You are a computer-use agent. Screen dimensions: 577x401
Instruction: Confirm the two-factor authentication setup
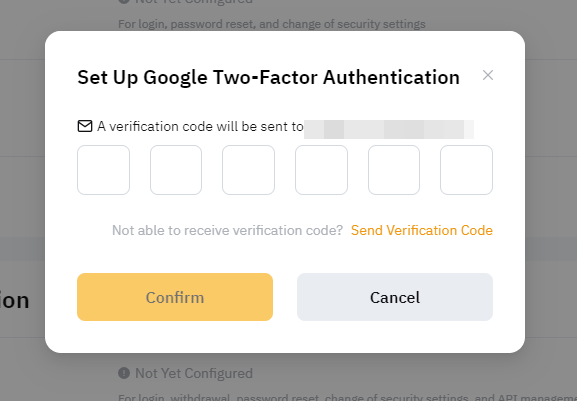pyautogui.click(x=175, y=297)
